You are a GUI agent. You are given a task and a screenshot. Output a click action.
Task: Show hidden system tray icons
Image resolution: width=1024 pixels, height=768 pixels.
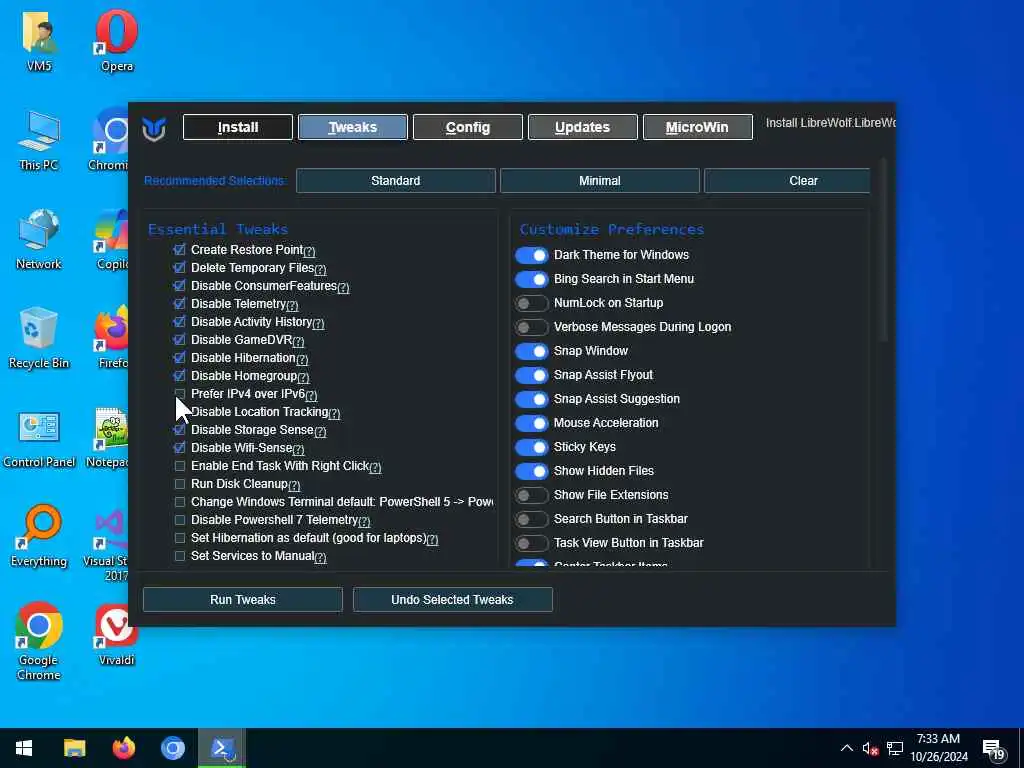click(x=846, y=748)
